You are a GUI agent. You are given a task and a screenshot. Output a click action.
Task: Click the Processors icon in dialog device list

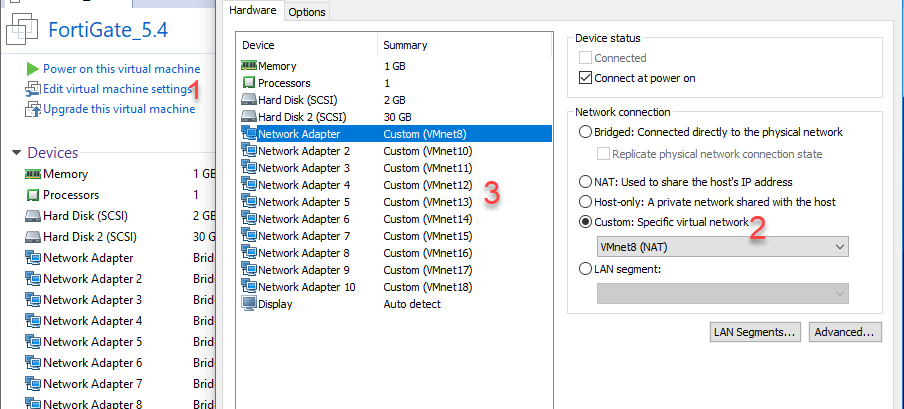248,83
